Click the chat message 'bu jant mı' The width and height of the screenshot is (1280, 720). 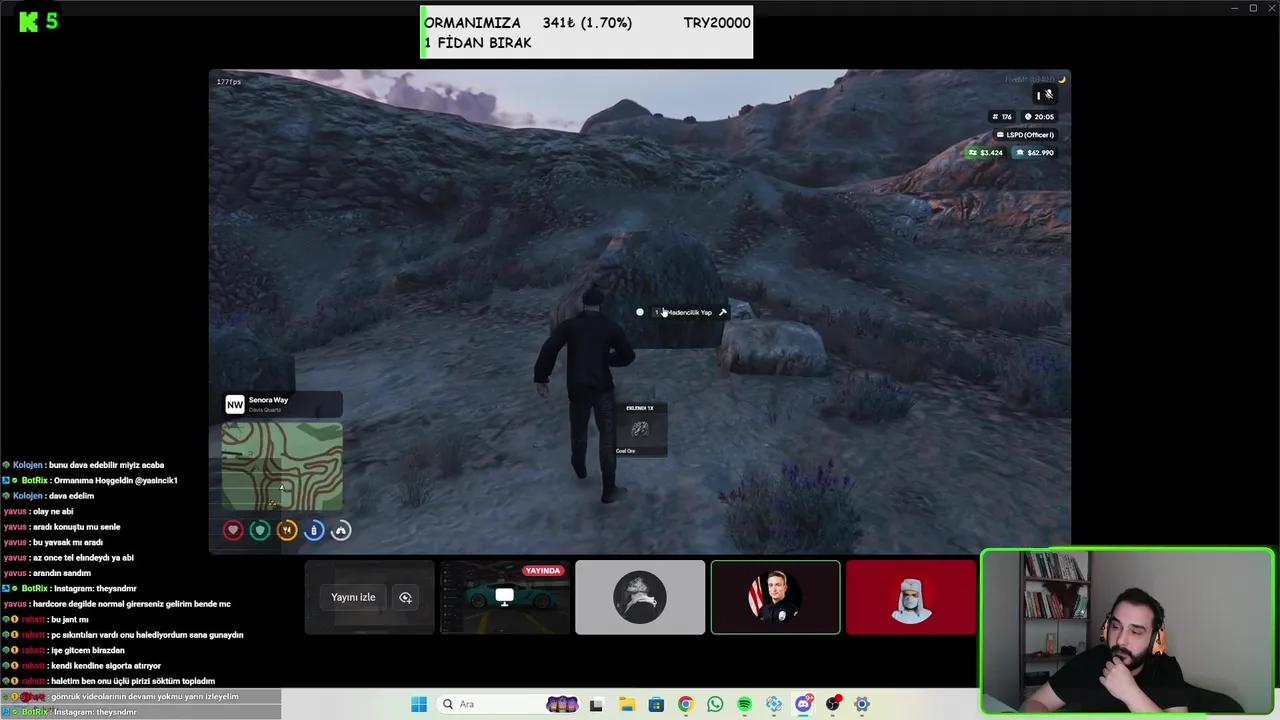[x=69, y=620]
